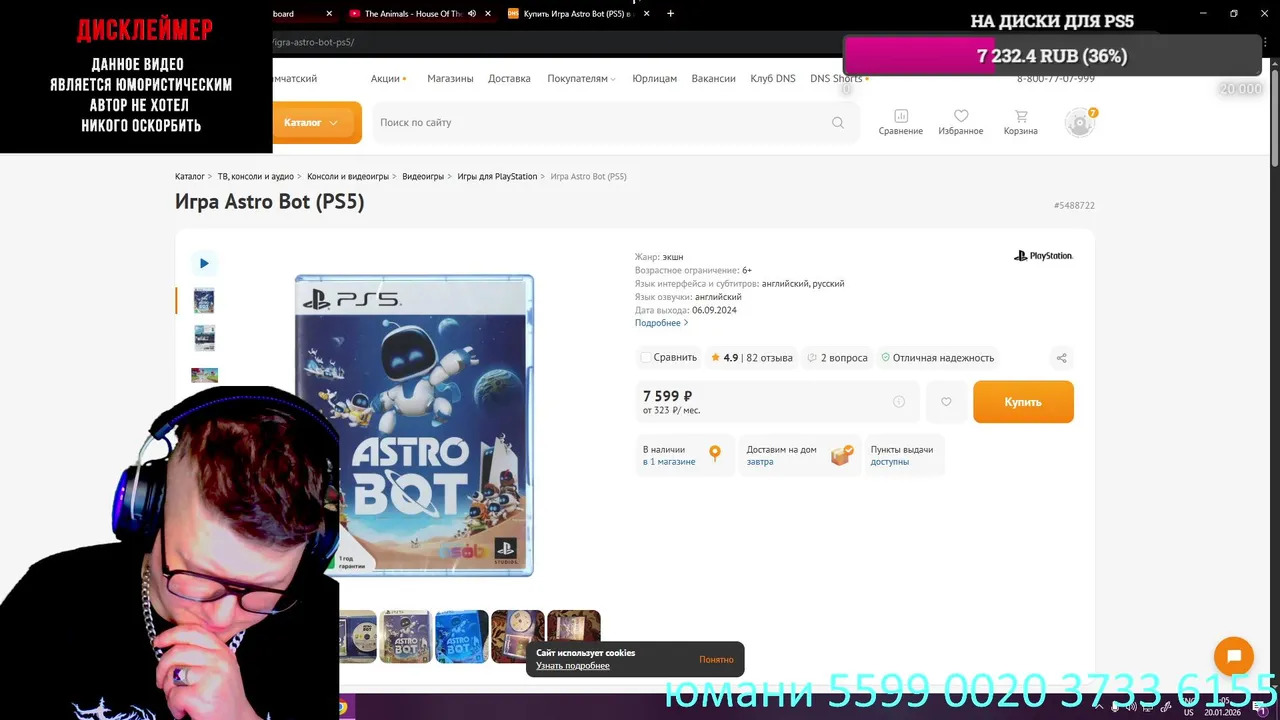Open the Корзина shopping cart icon
1280x720 pixels.
click(x=1020, y=122)
